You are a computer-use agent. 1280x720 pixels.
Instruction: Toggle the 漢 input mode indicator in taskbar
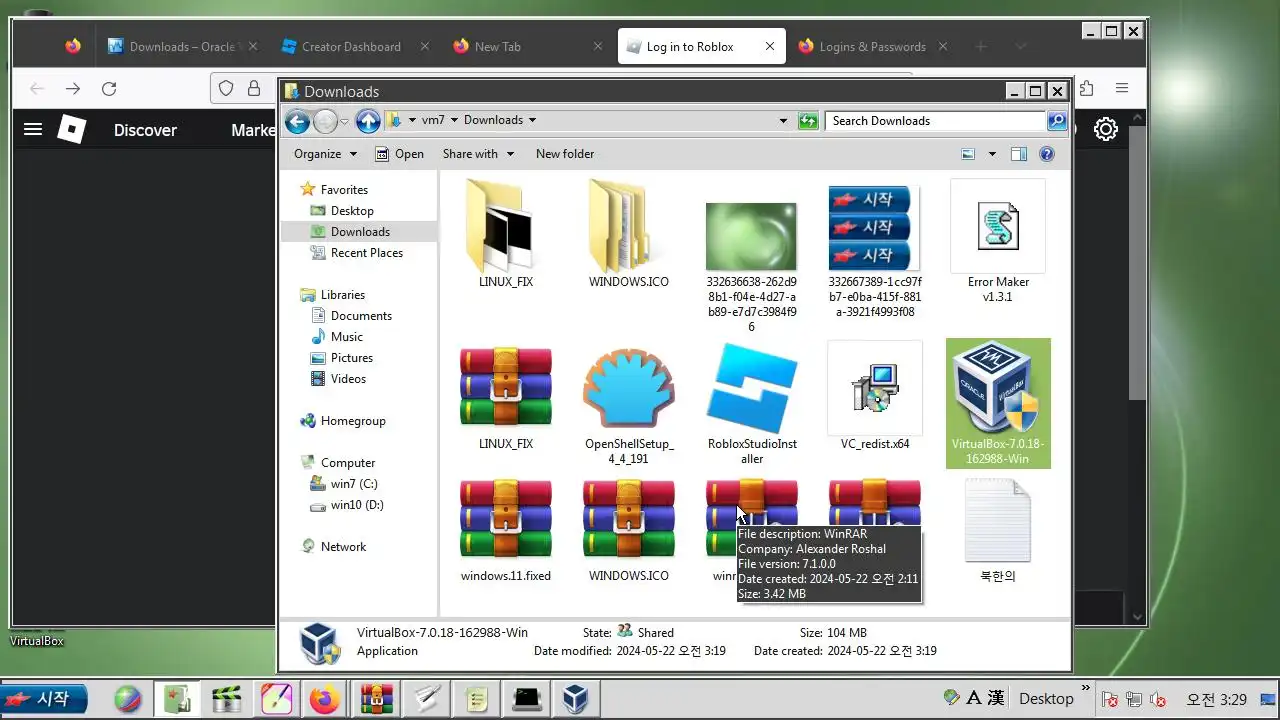click(x=996, y=698)
